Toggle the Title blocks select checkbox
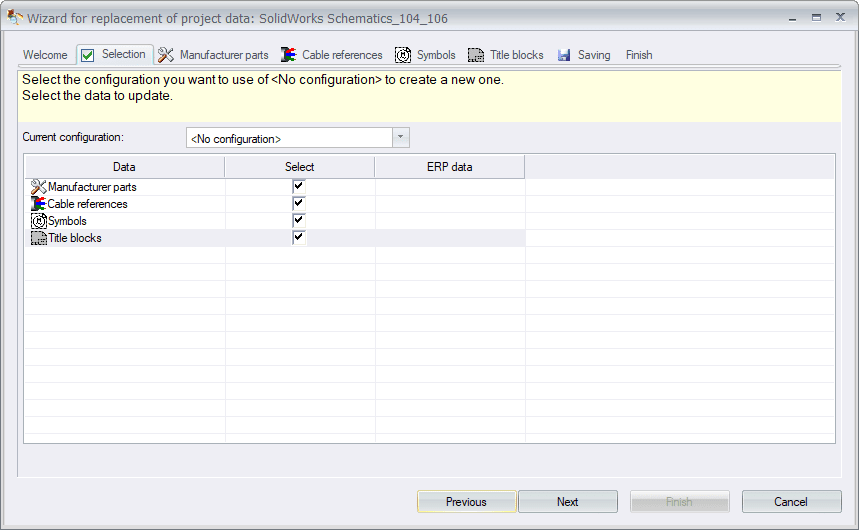The height and width of the screenshot is (530, 859). coord(299,237)
